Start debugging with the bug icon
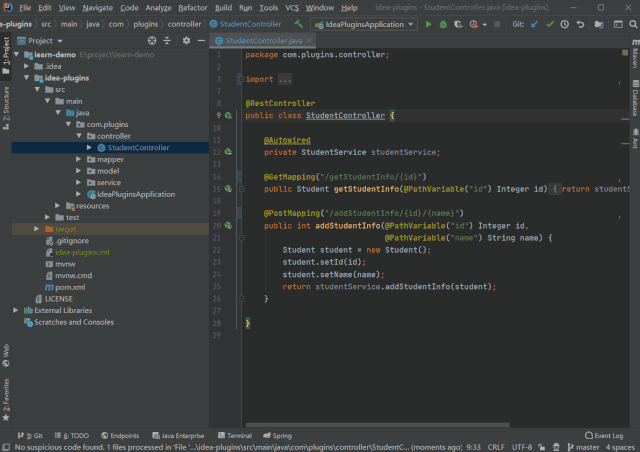Viewport: 640px width, 452px height. (x=445, y=23)
